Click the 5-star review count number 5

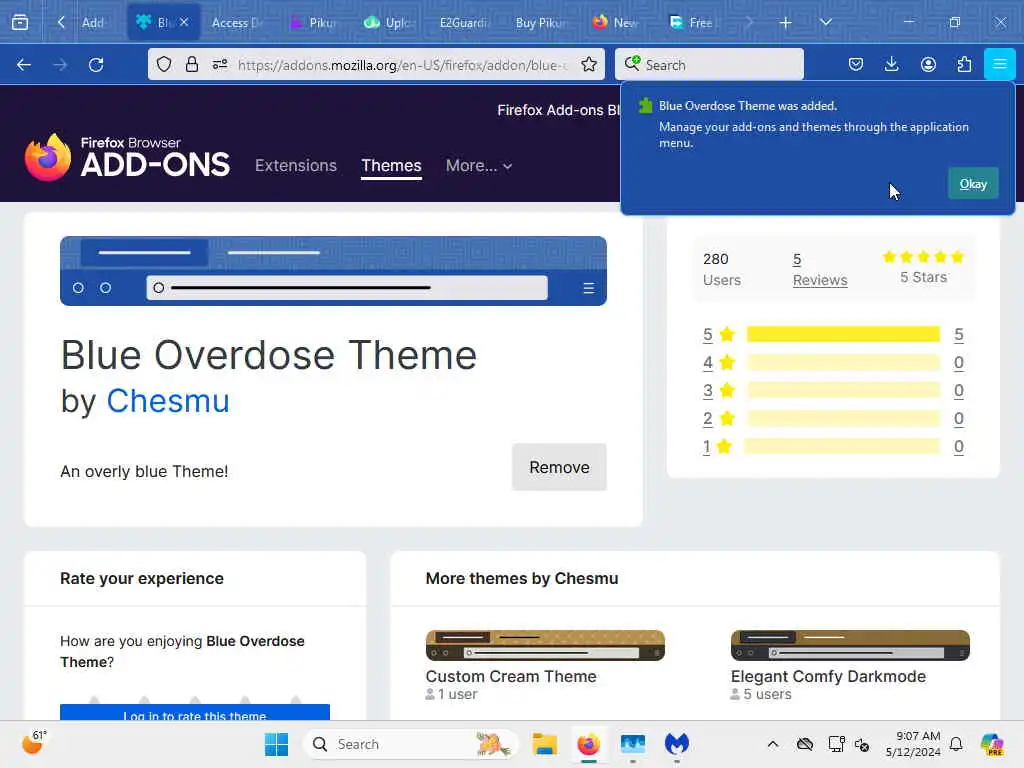(958, 334)
